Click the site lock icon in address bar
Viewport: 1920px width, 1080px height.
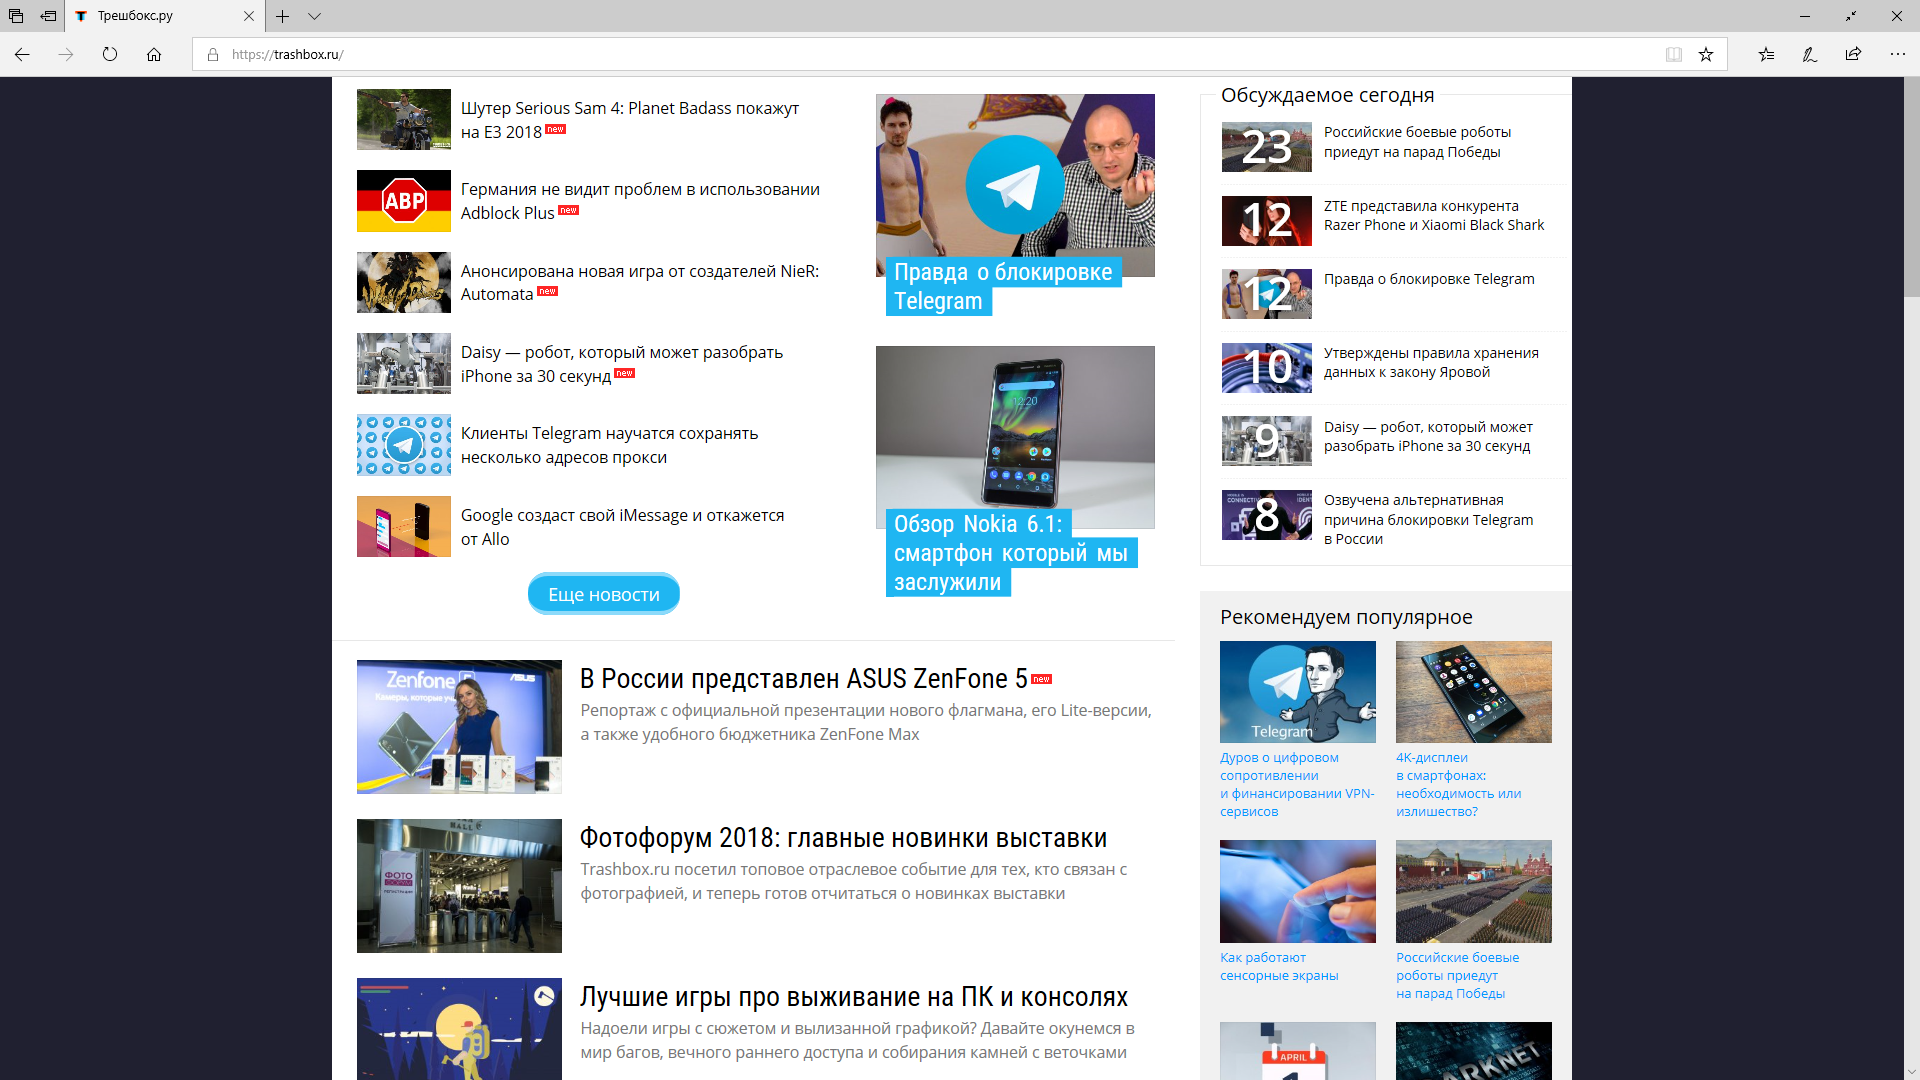tap(213, 54)
